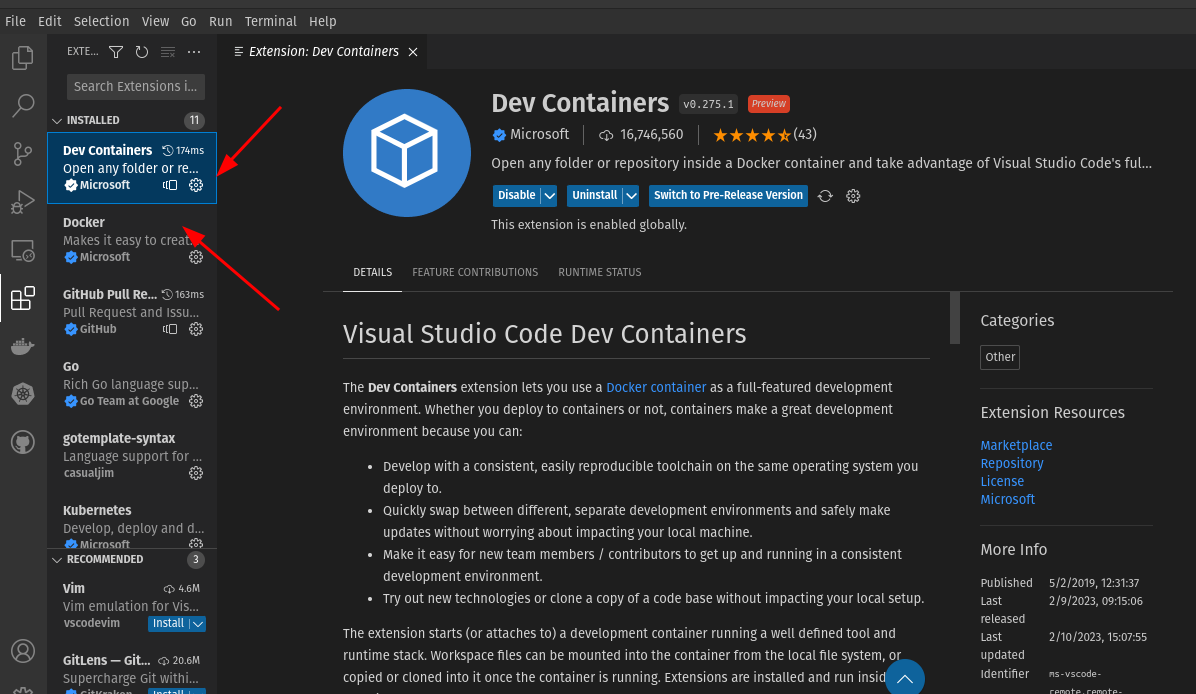Image resolution: width=1196 pixels, height=694 pixels.
Task: Open the Remote Explorer view
Action: click(23, 250)
